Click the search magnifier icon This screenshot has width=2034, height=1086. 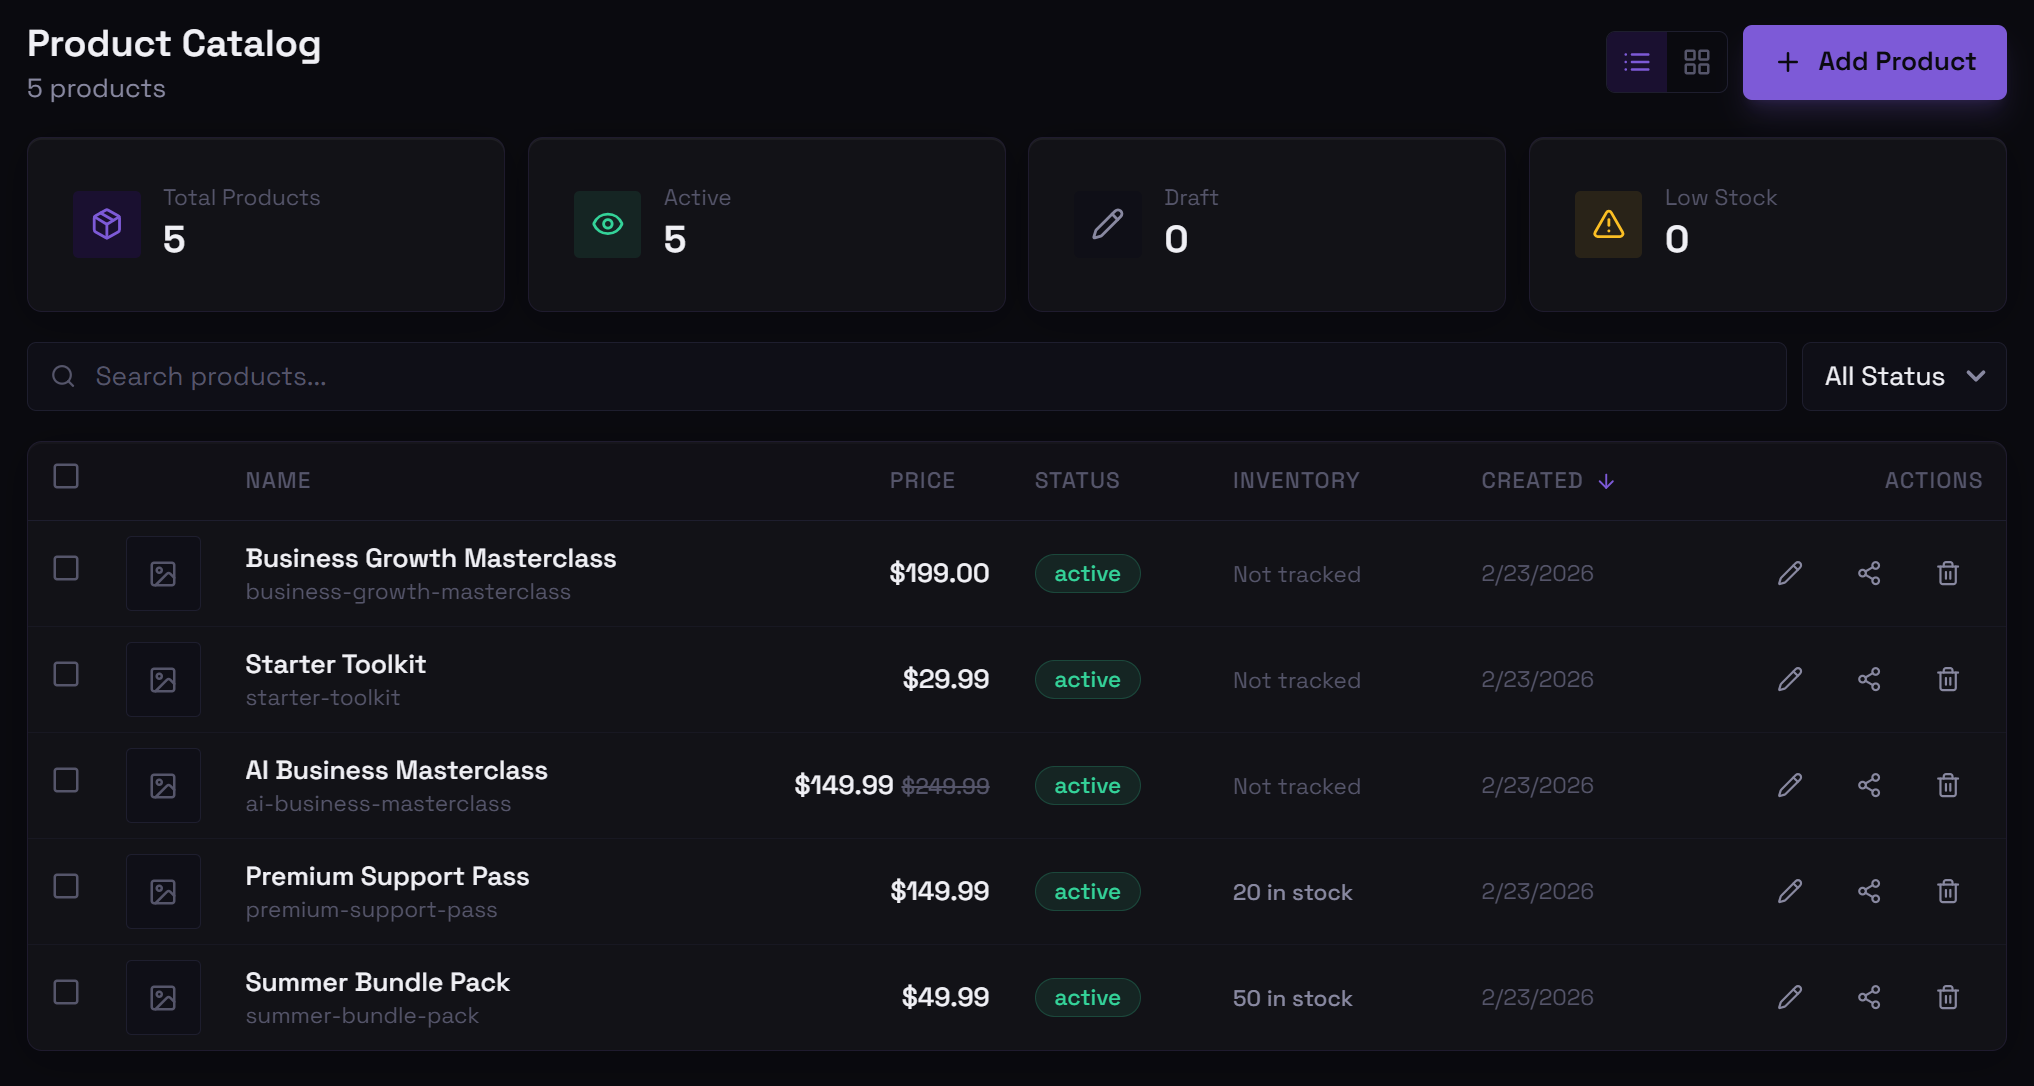coord(63,376)
